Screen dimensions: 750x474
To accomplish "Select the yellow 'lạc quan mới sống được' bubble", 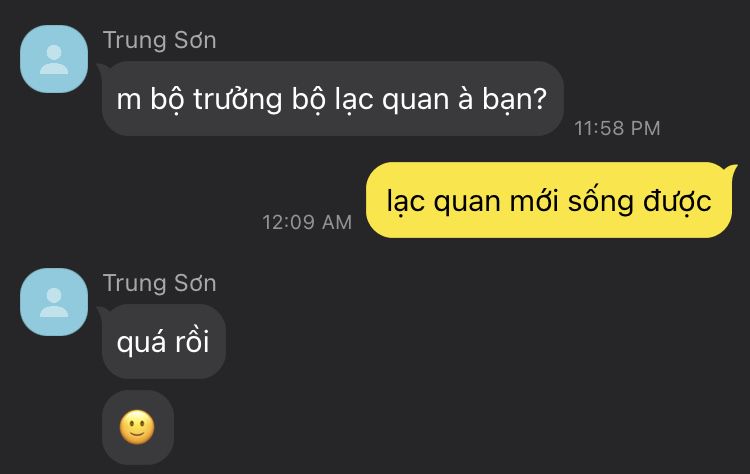I will tap(549, 200).
